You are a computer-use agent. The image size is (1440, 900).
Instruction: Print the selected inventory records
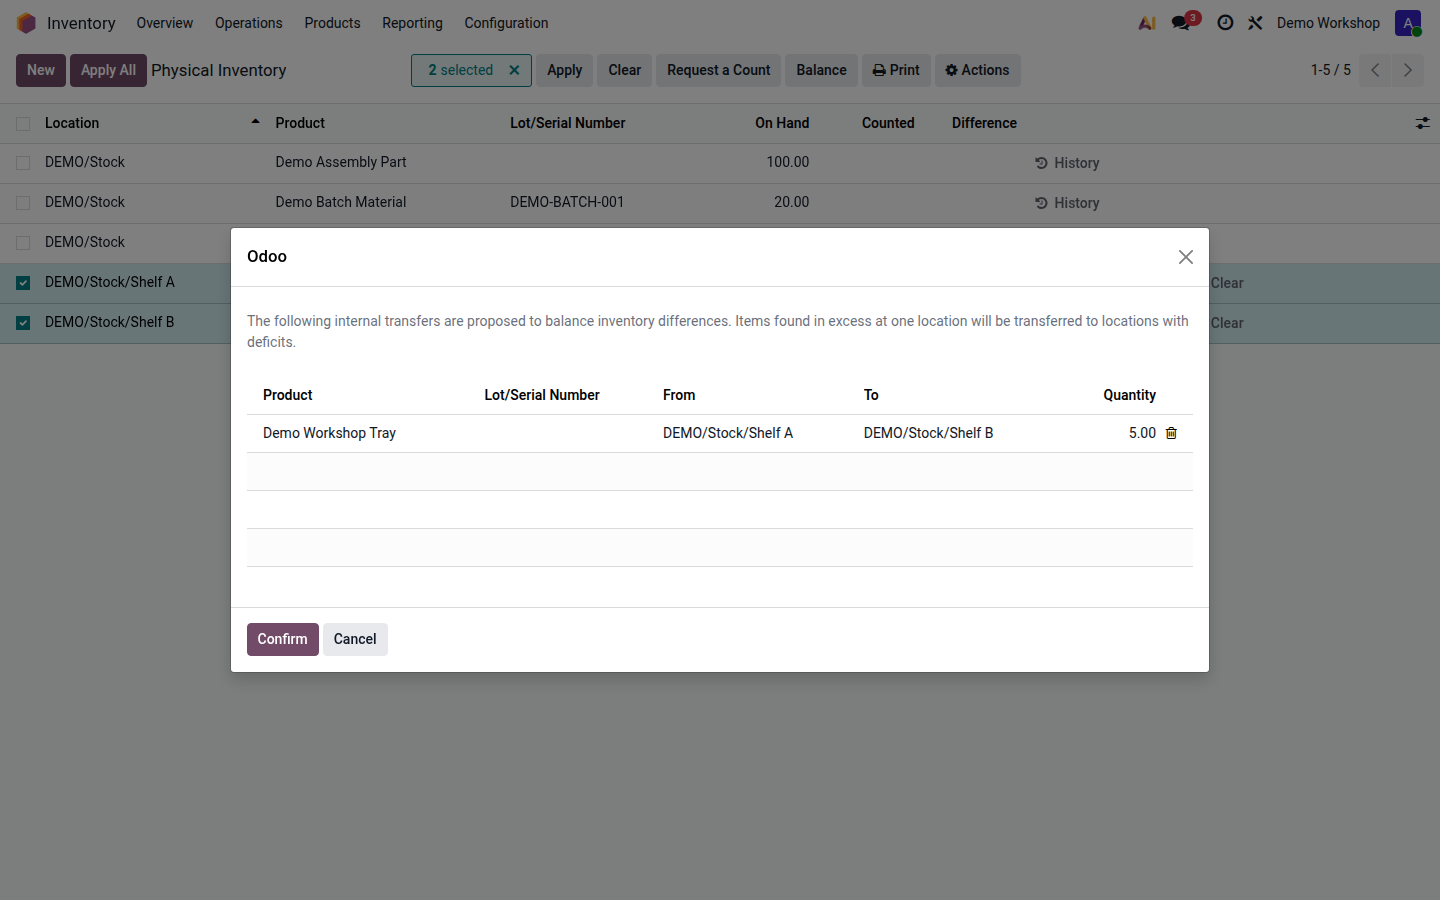coord(896,70)
